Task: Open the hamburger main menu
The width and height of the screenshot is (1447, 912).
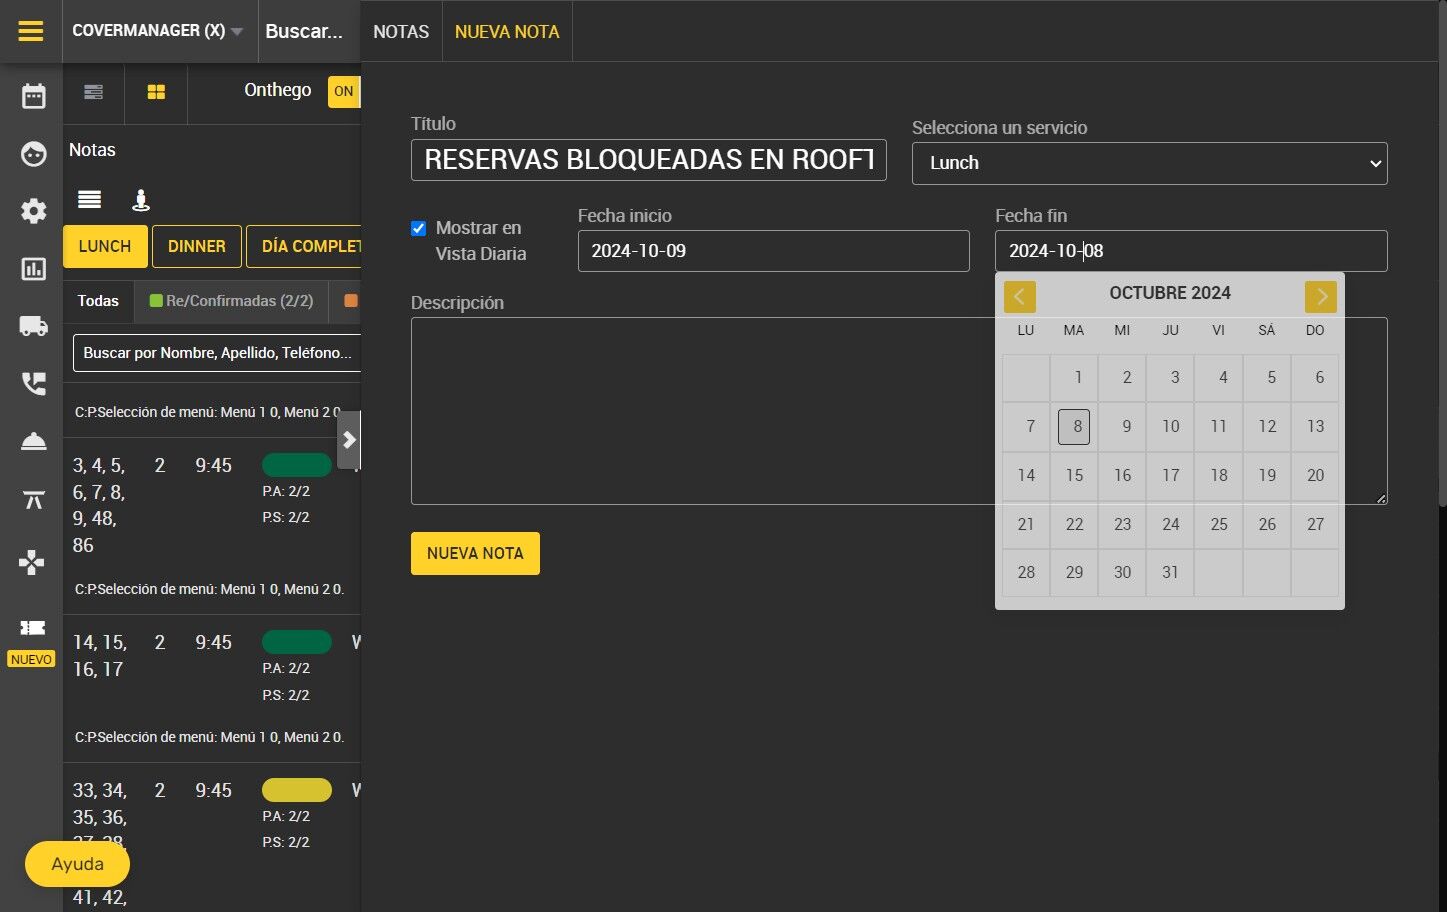Action: click(31, 31)
